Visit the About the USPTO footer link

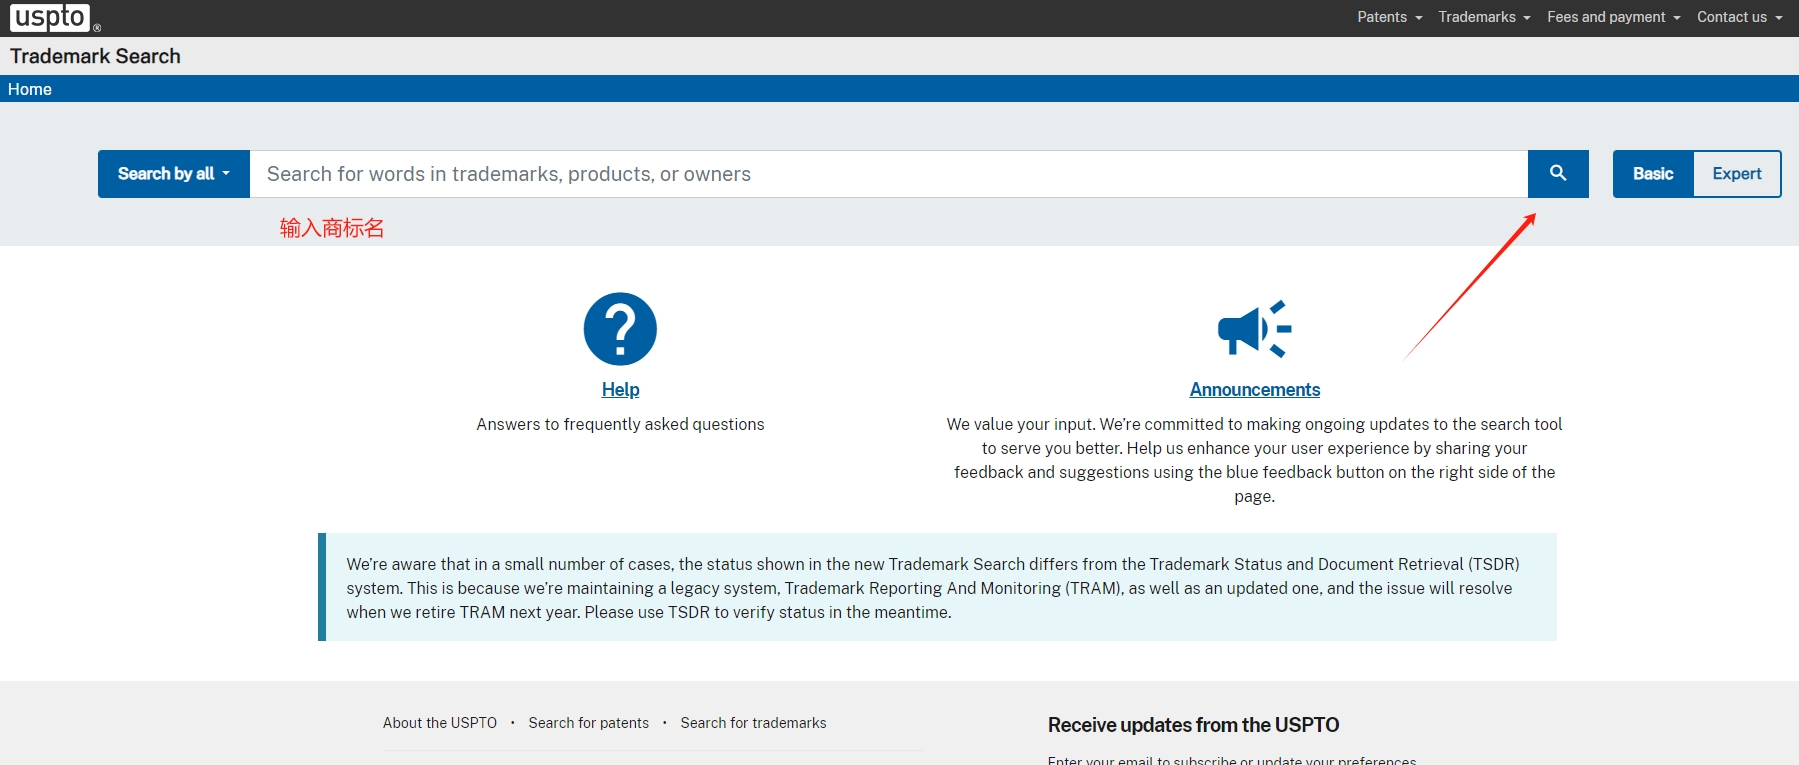(x=440, y=723)
